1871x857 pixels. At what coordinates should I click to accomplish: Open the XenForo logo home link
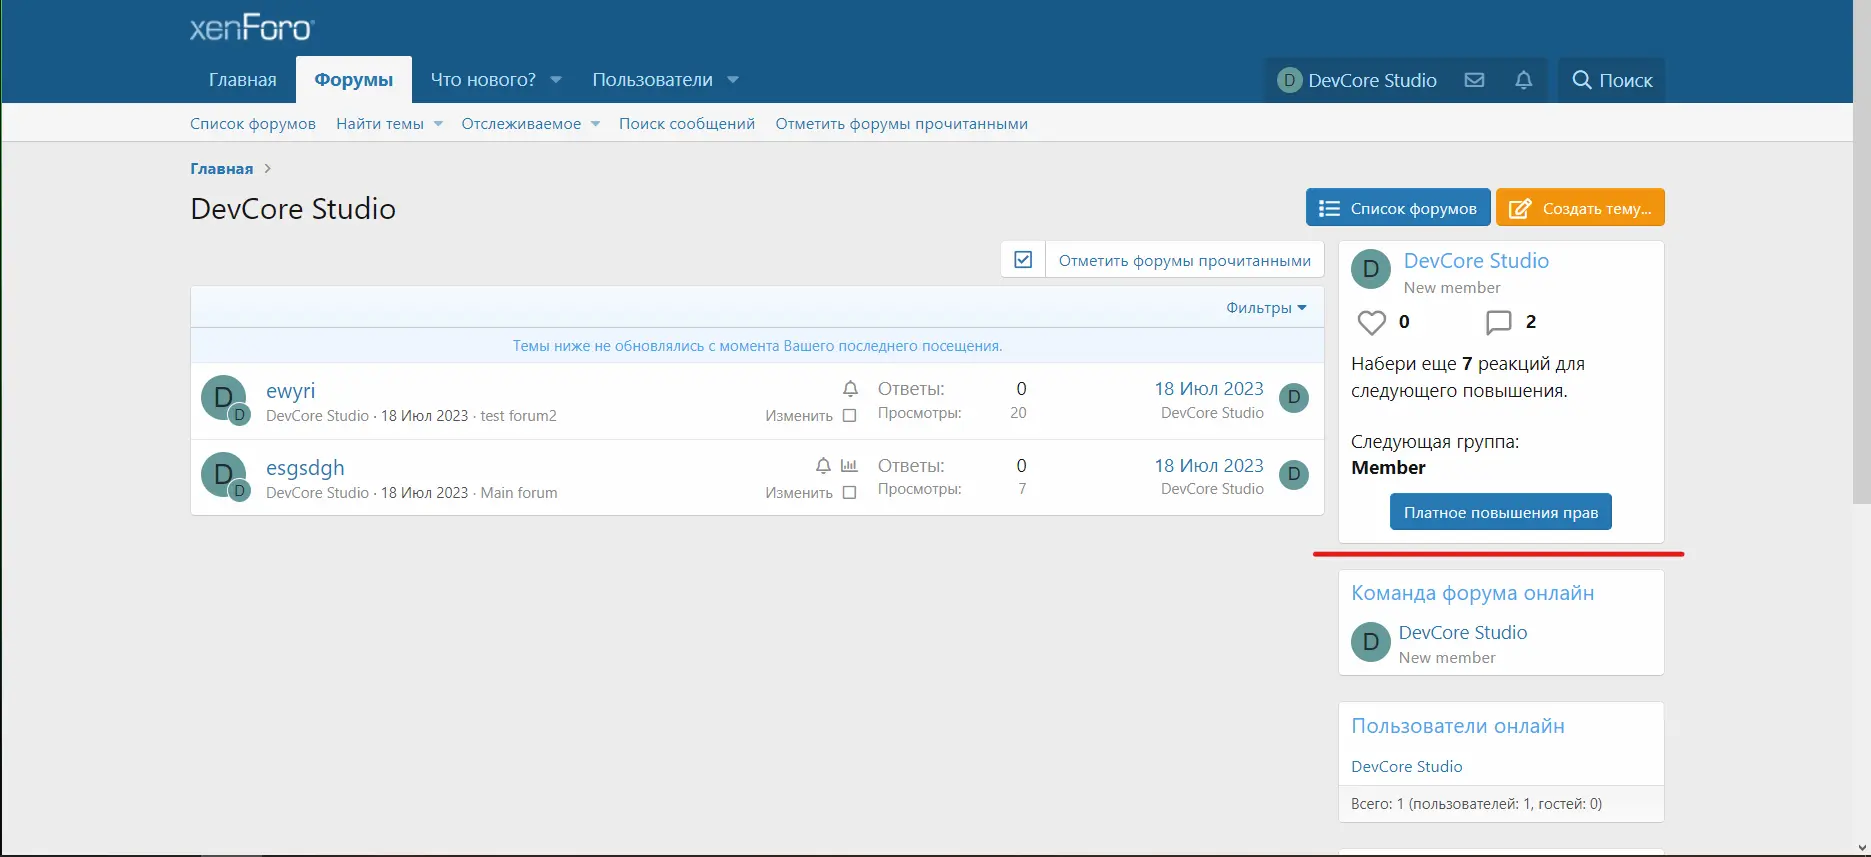pos(252,28)
